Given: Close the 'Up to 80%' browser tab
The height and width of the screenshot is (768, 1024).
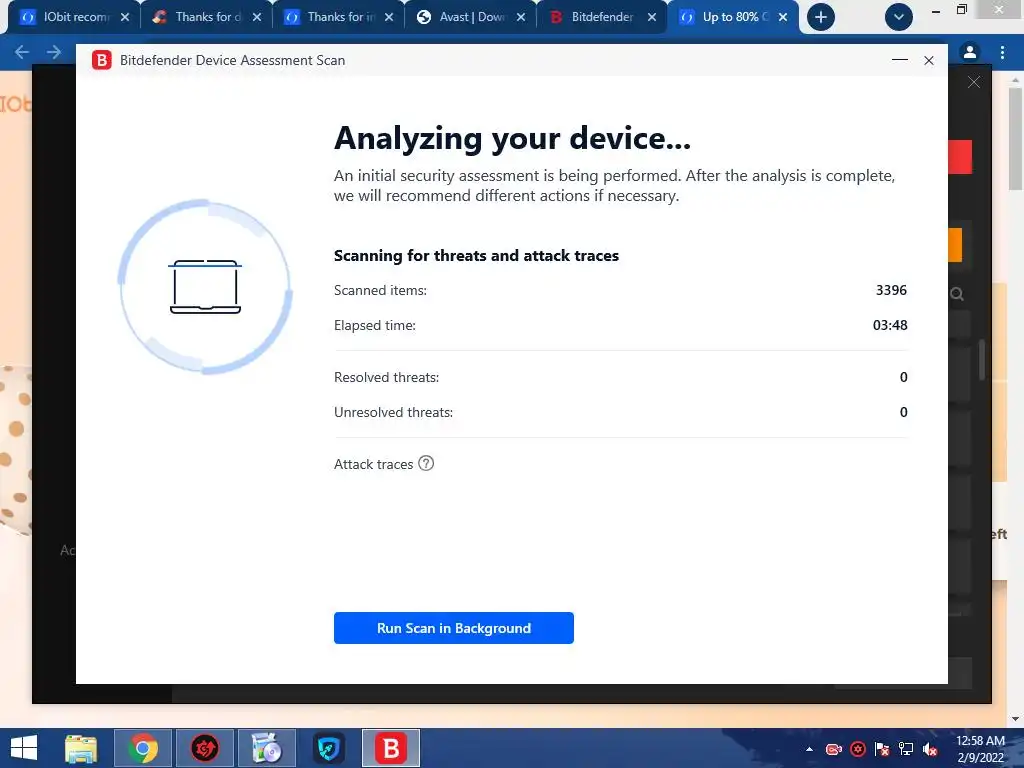Looking at the screenshot, I should [x=783, y=17].
